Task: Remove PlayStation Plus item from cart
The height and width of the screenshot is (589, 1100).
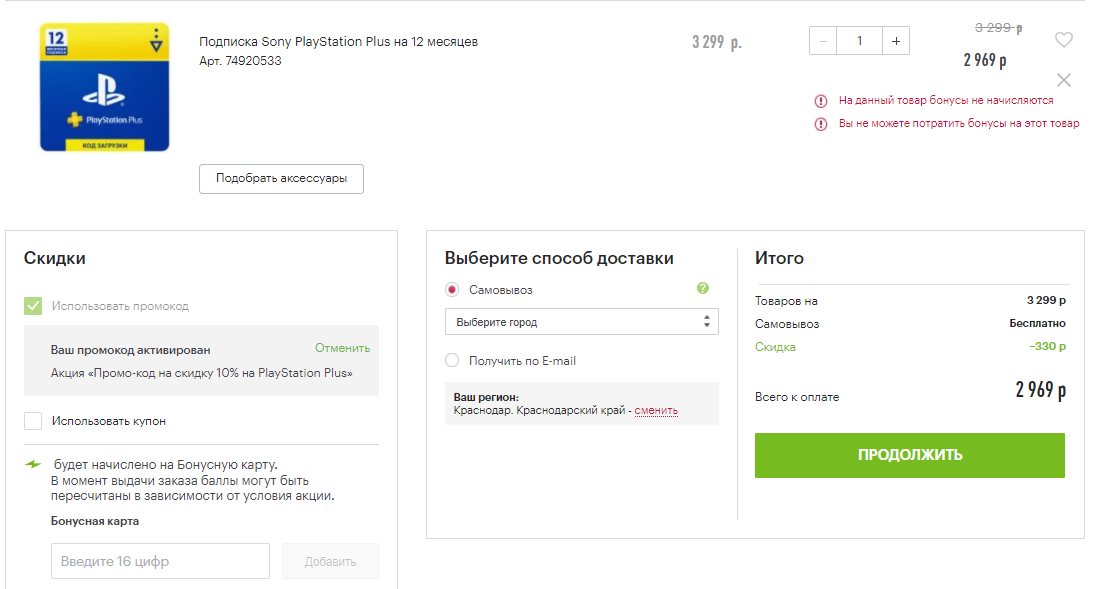Action: (x=1063, y=80)
